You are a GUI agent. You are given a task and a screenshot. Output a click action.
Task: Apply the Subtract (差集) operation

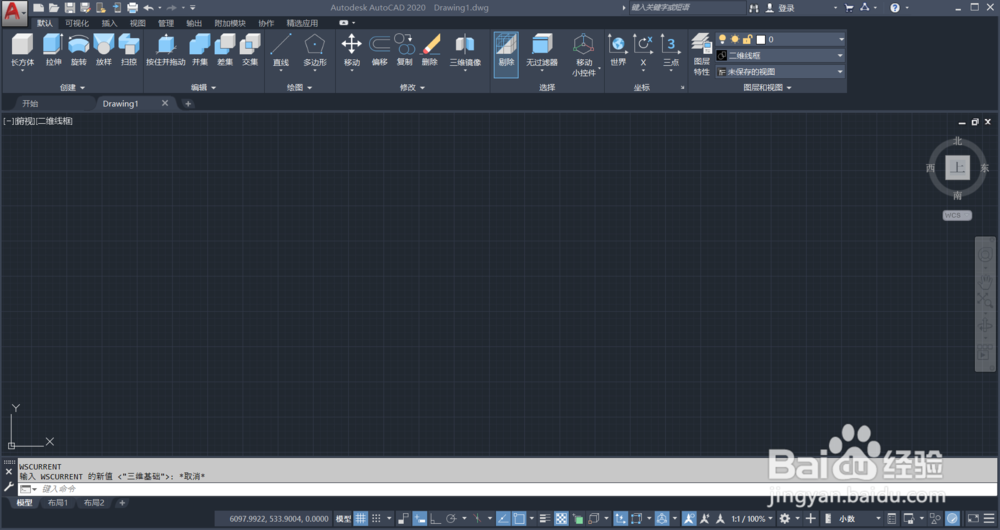pyautogui.click(x=224, y=50)
